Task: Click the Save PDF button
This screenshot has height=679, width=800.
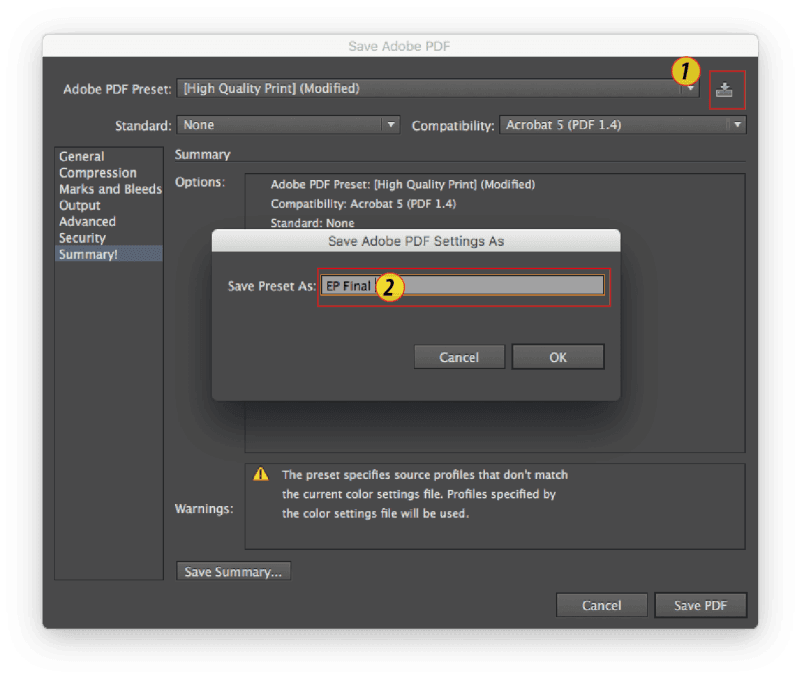Action: click(x=700, y=605)
